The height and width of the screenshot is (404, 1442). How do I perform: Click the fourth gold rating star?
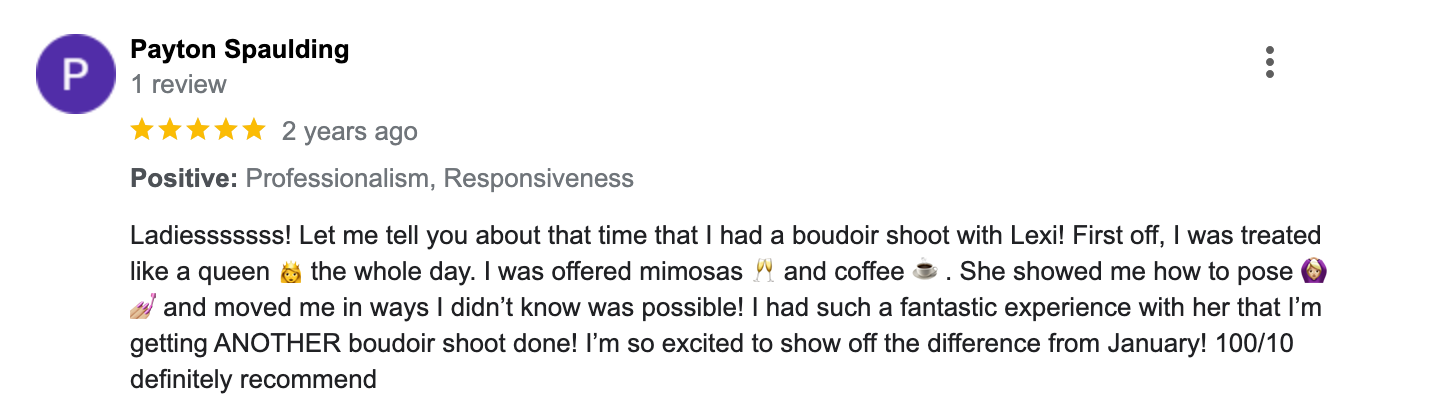(x=226, y=130)
